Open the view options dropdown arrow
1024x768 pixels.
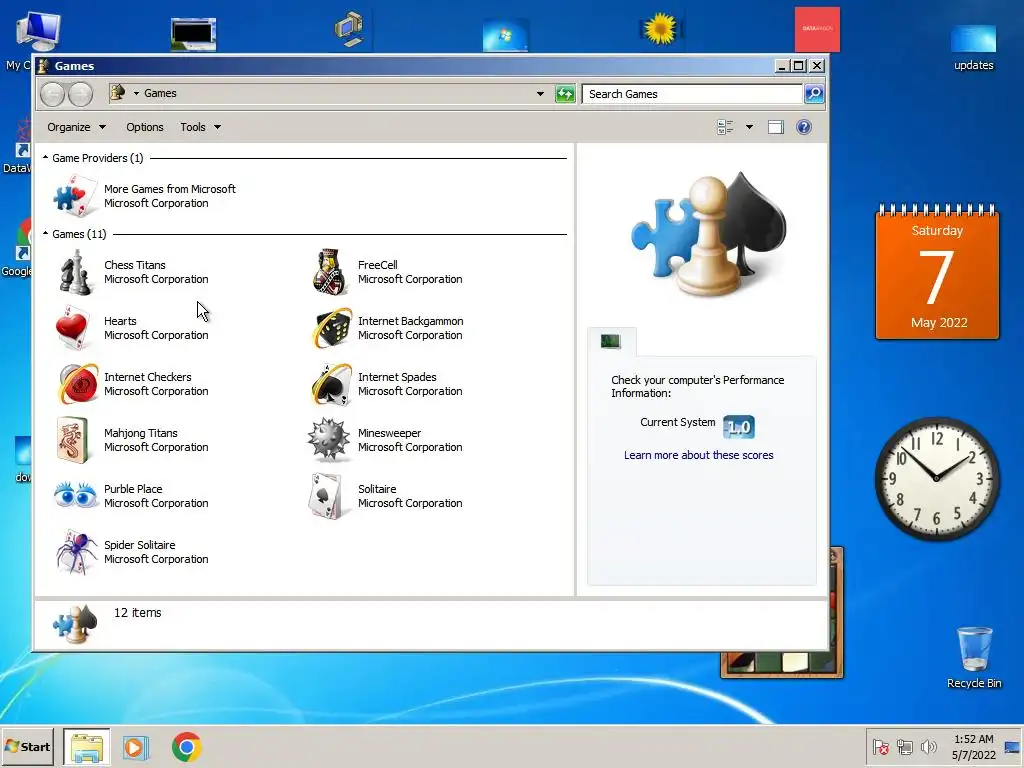coord(749,127)
